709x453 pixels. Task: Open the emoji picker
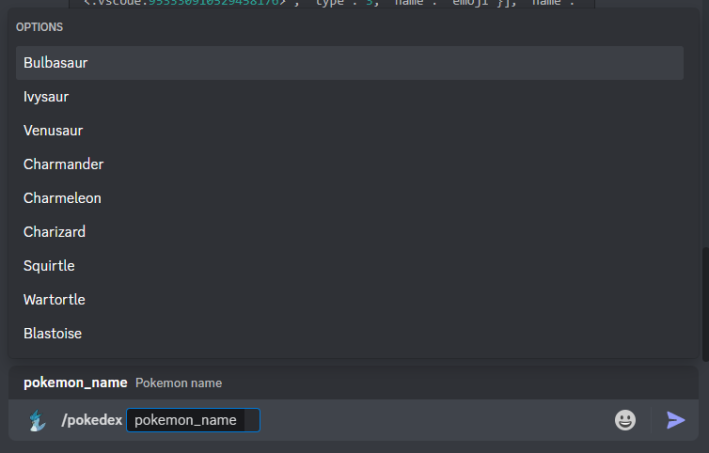pos(625,420)
